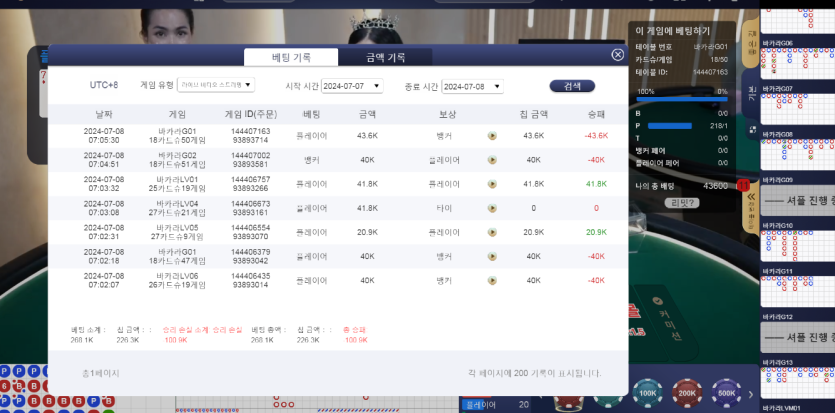Viewport: 835px width, 413px height.
Task: Close the betting record dialog
Action: 617,55
